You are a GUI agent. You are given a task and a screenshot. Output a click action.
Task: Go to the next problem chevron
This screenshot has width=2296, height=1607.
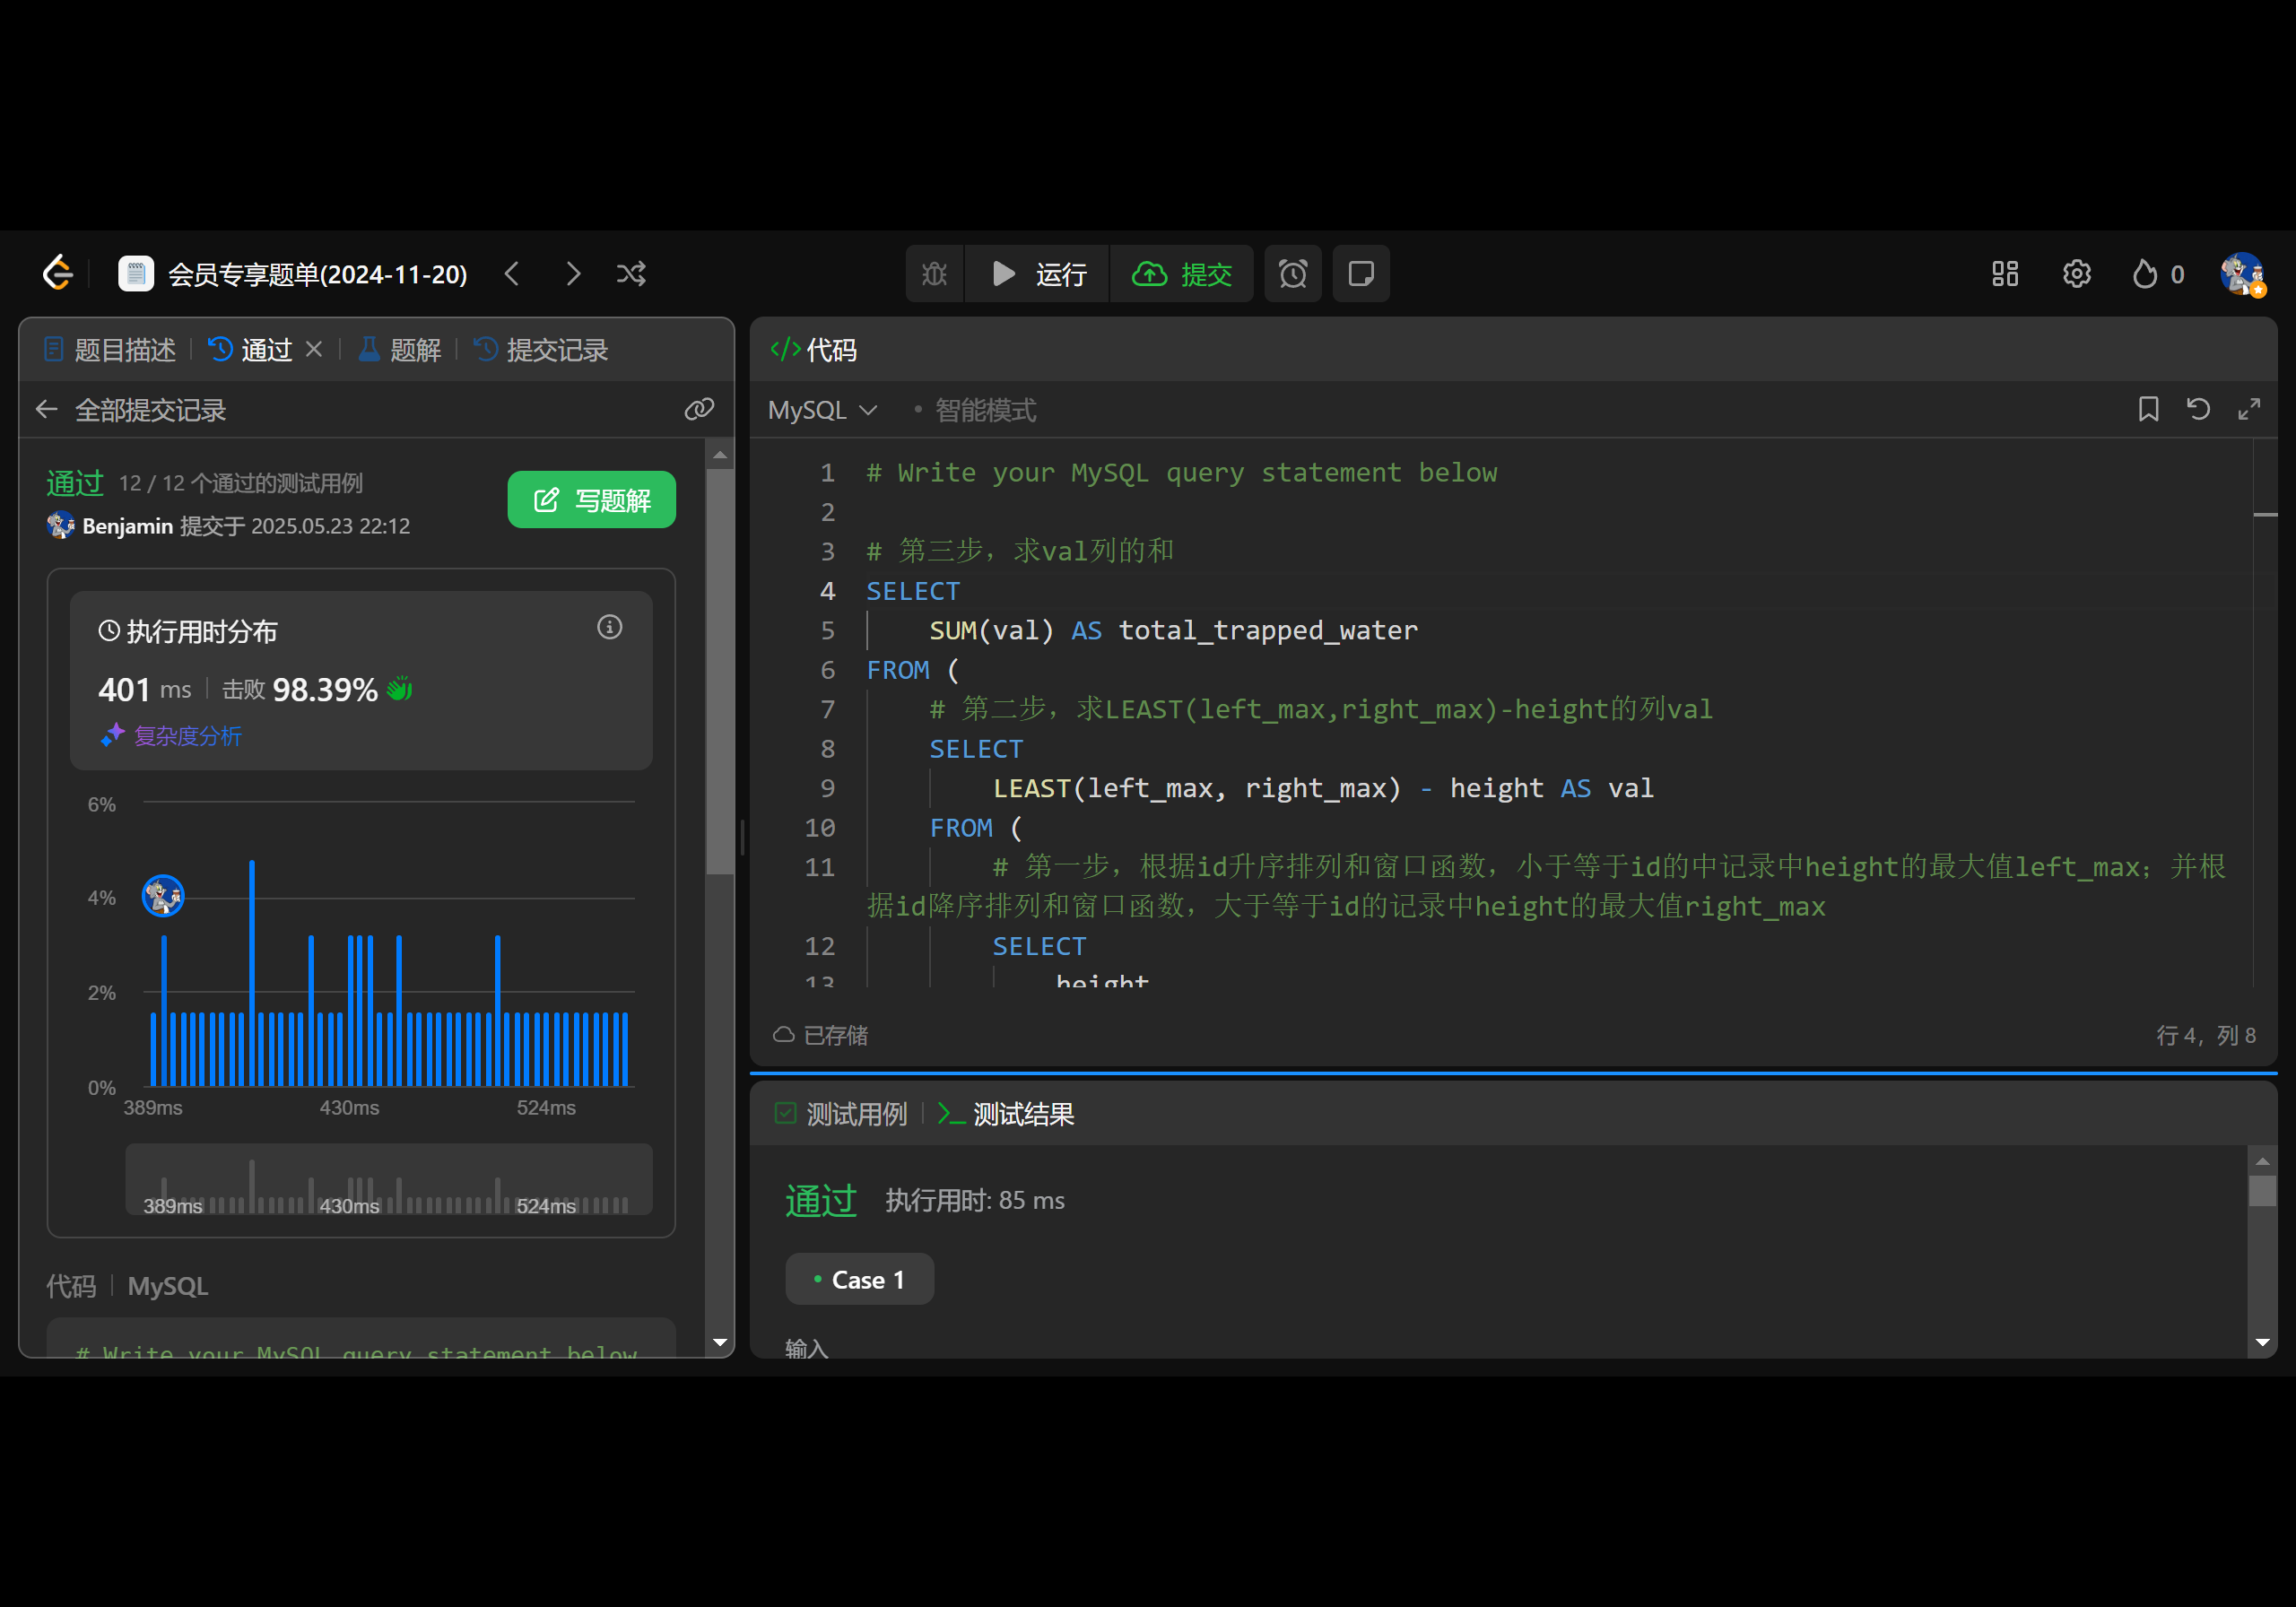pyautogui.click(x=572, y=273)
